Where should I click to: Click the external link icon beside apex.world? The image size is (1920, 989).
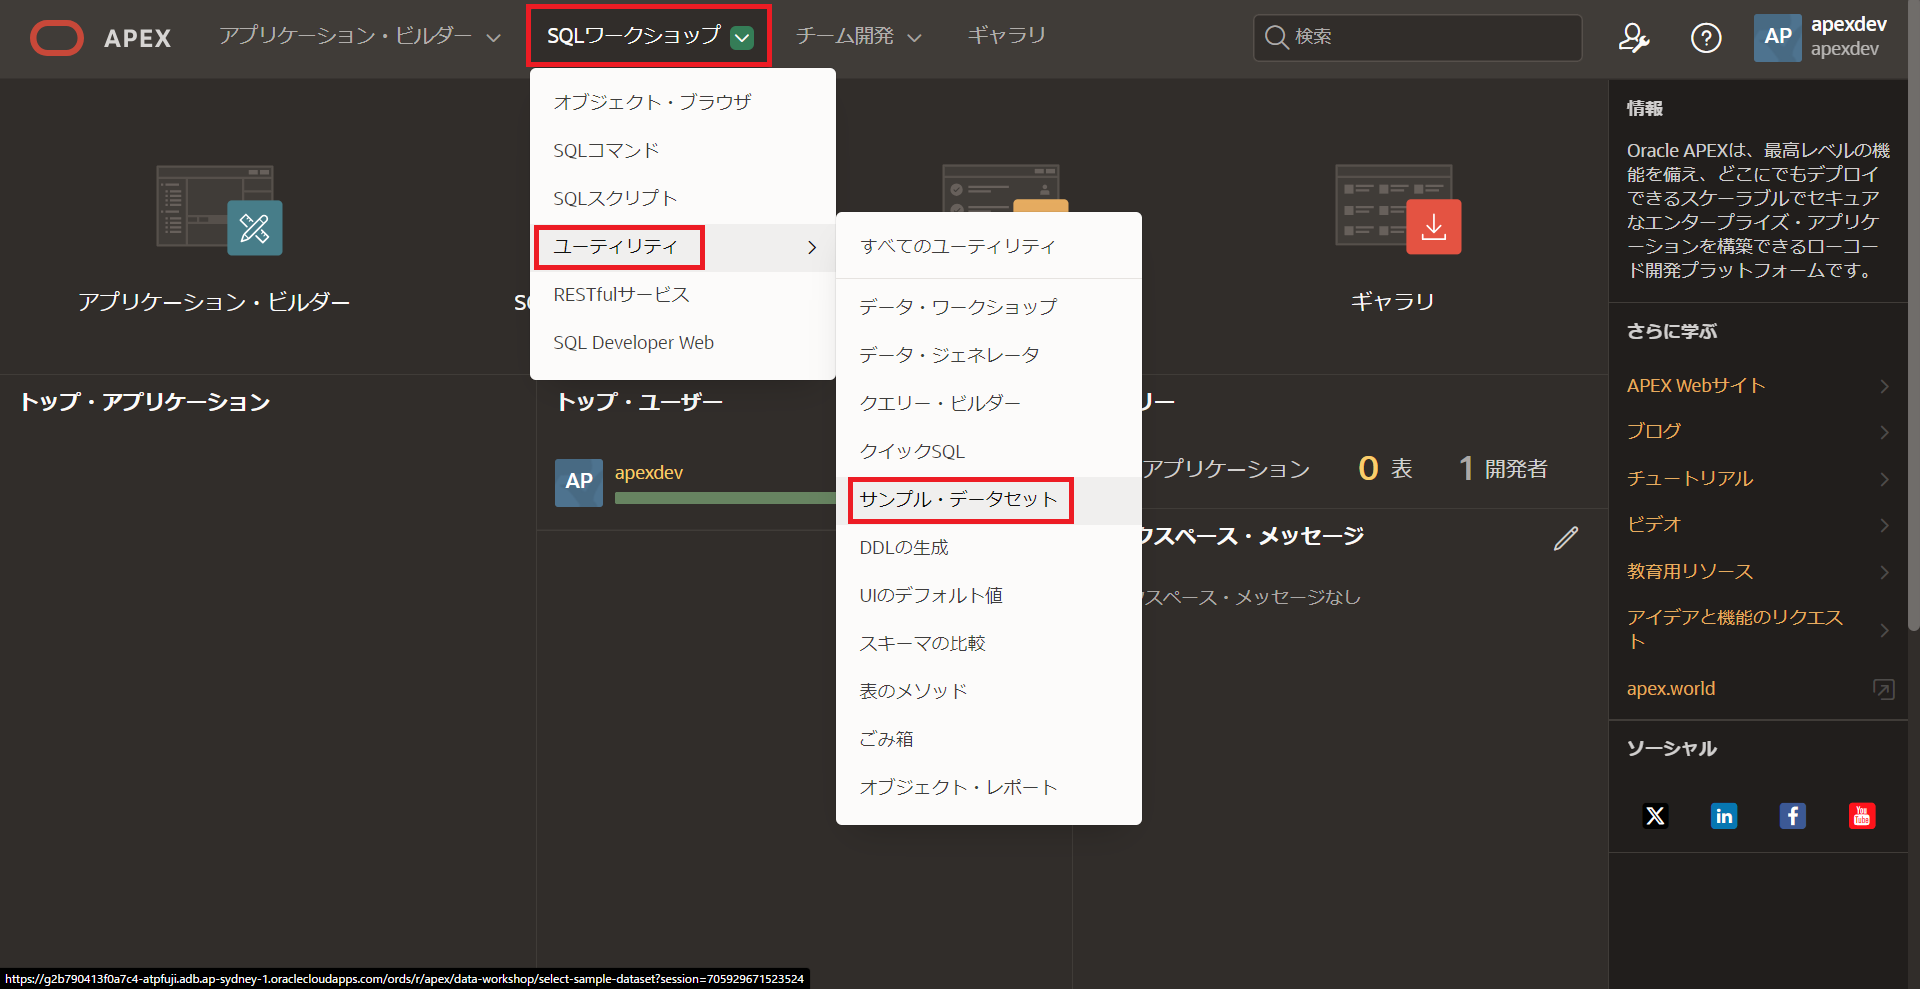tap(1883, 689)
